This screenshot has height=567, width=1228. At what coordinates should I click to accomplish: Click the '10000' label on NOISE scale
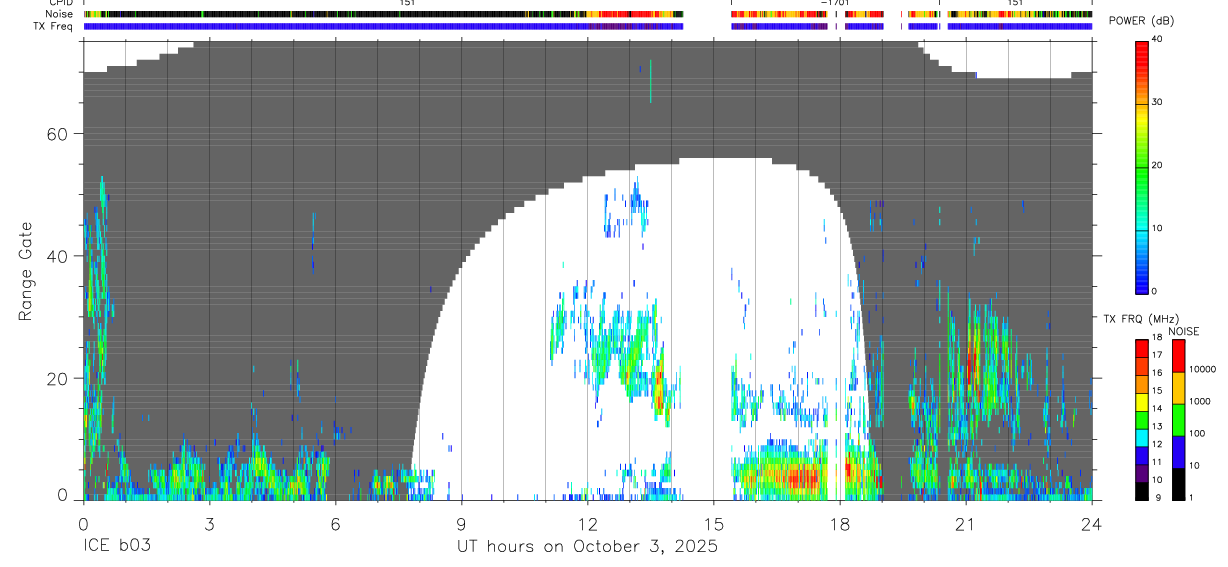coord(1203,369)
